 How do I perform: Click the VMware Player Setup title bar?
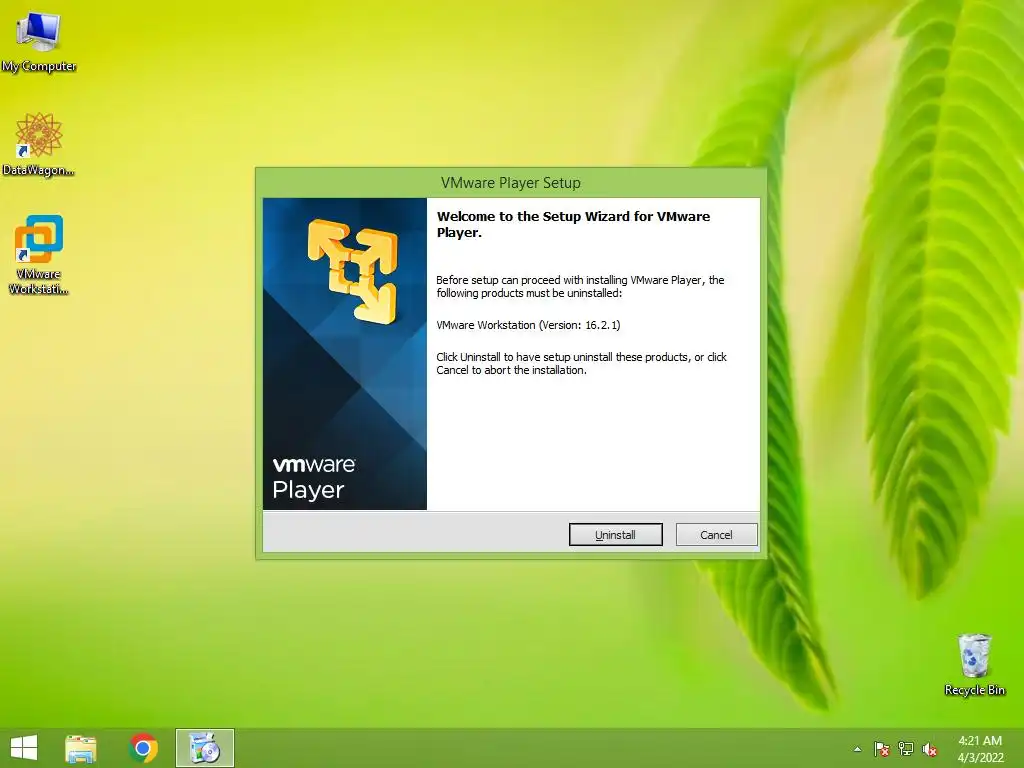tap(511, 183)
